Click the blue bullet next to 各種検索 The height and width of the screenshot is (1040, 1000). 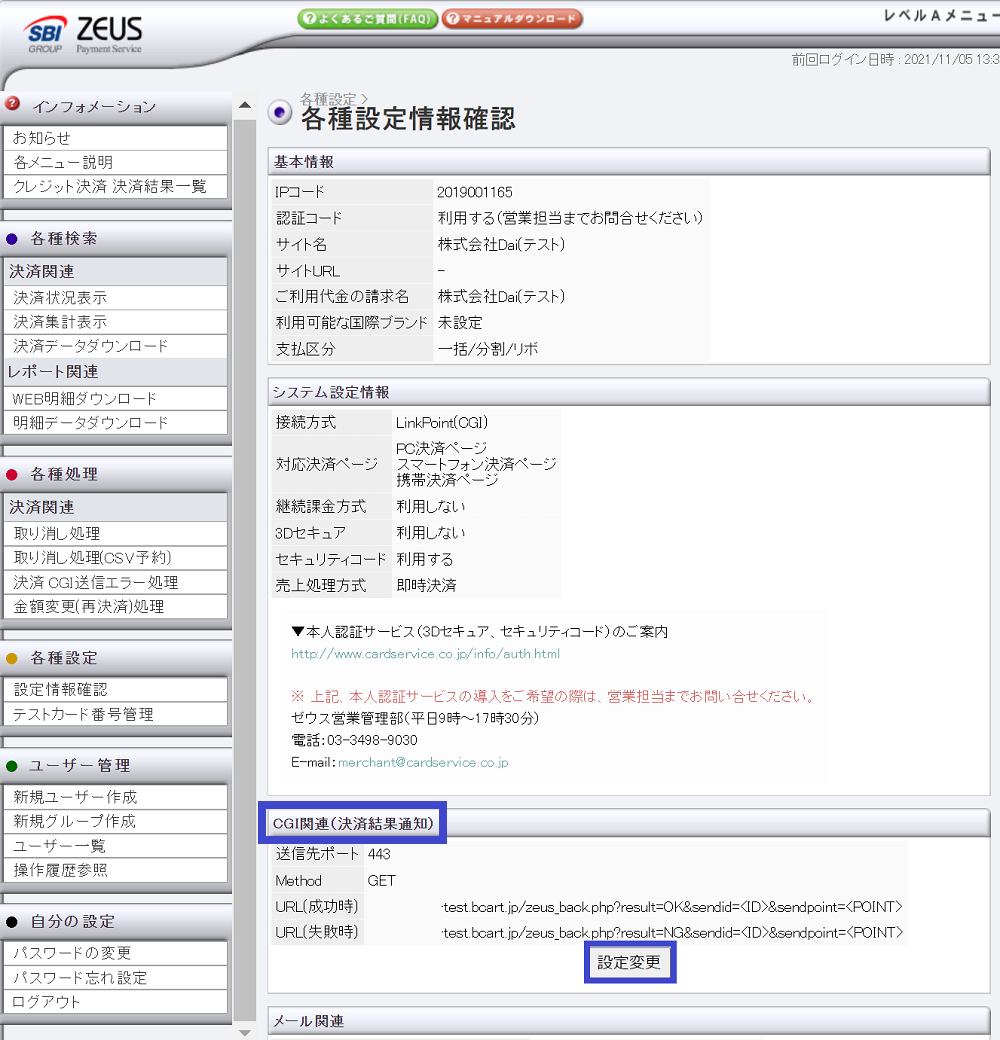point(12,239)
